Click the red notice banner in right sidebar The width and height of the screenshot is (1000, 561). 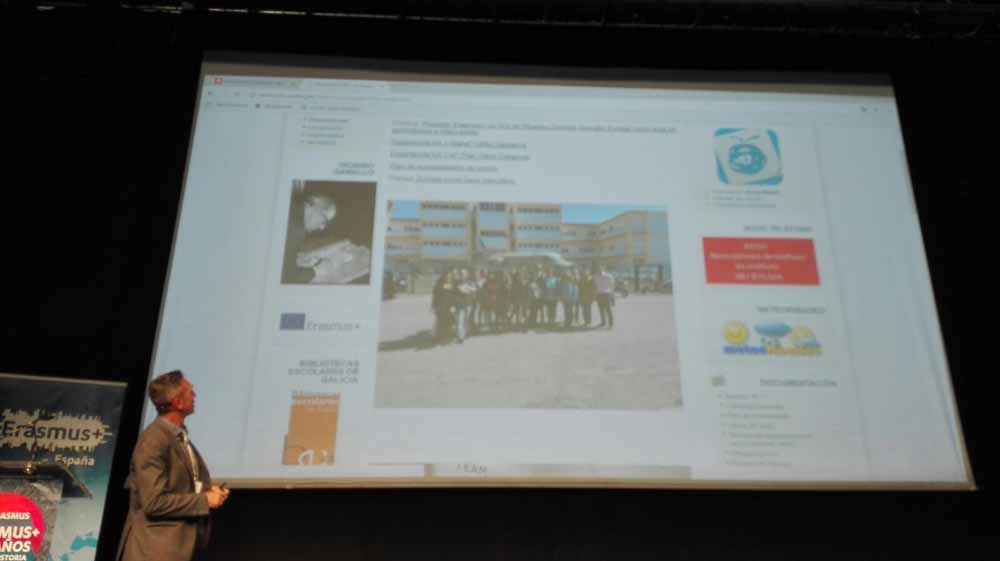[x=760, y=260]
